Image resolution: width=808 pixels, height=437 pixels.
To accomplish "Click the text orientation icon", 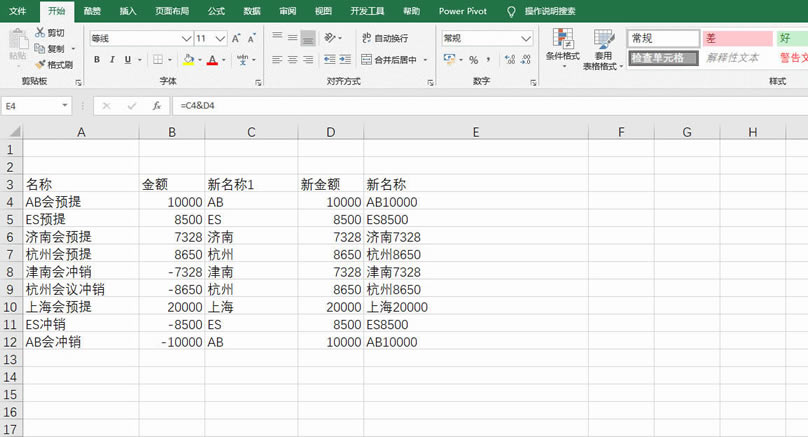I will [x=330, y=37].
